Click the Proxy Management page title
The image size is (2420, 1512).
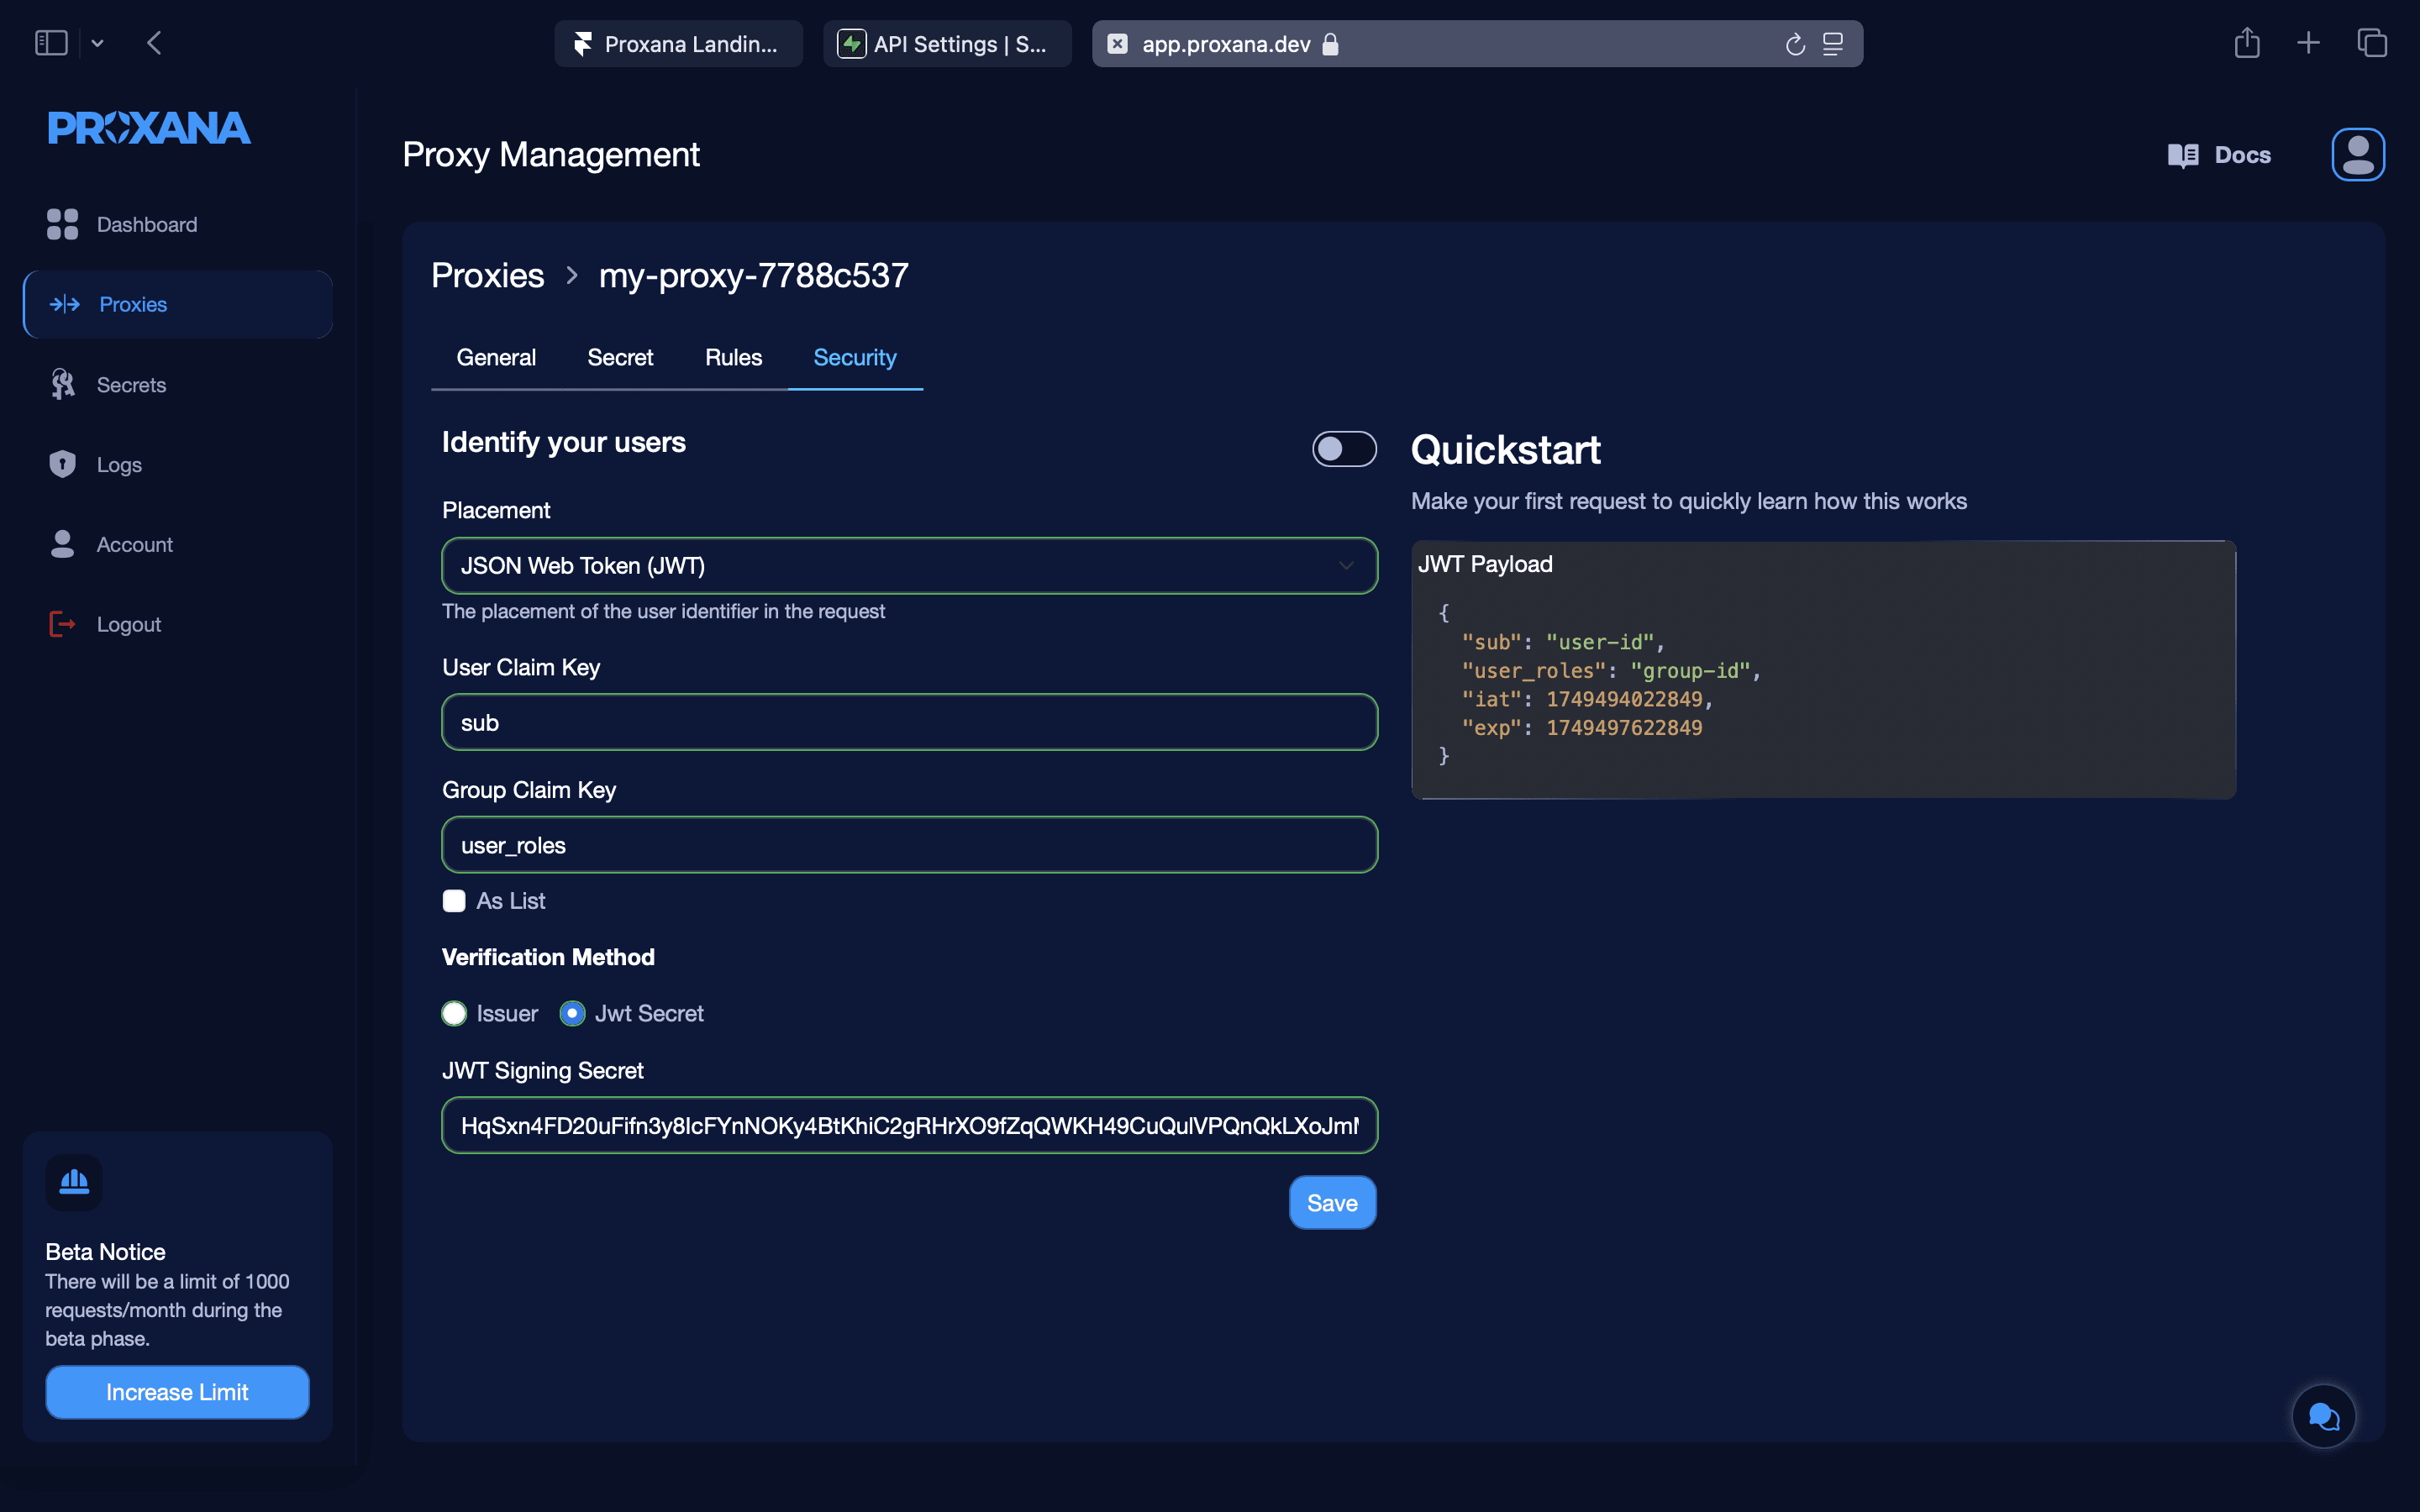pyautogui.click(x=551, y=154)
